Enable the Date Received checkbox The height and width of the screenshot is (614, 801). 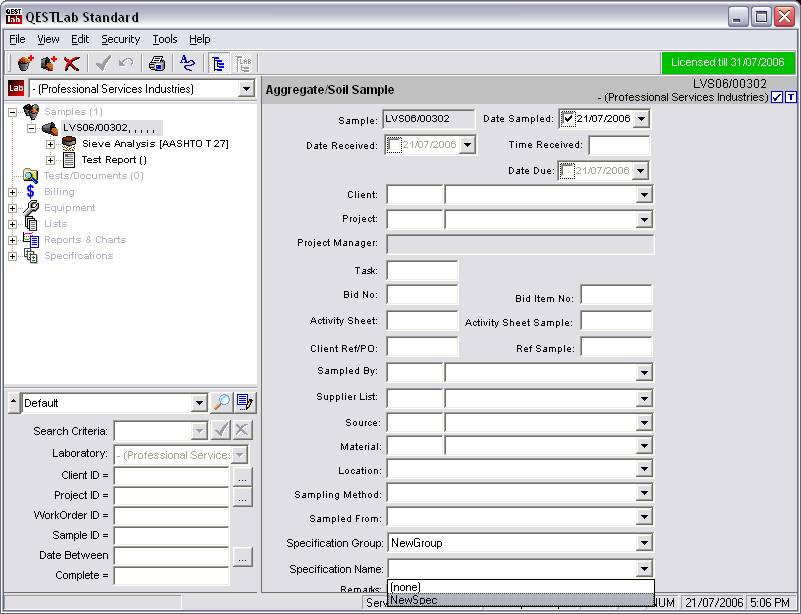(x=394, y=145)
